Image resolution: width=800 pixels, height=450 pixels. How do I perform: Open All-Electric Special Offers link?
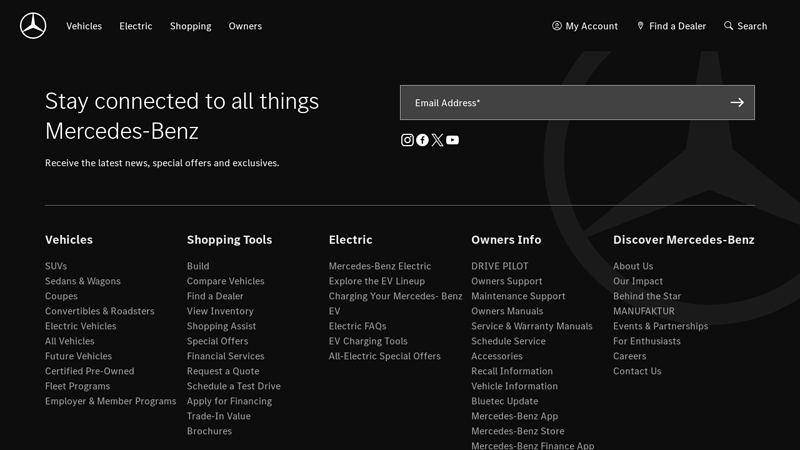tap(384, 356)
